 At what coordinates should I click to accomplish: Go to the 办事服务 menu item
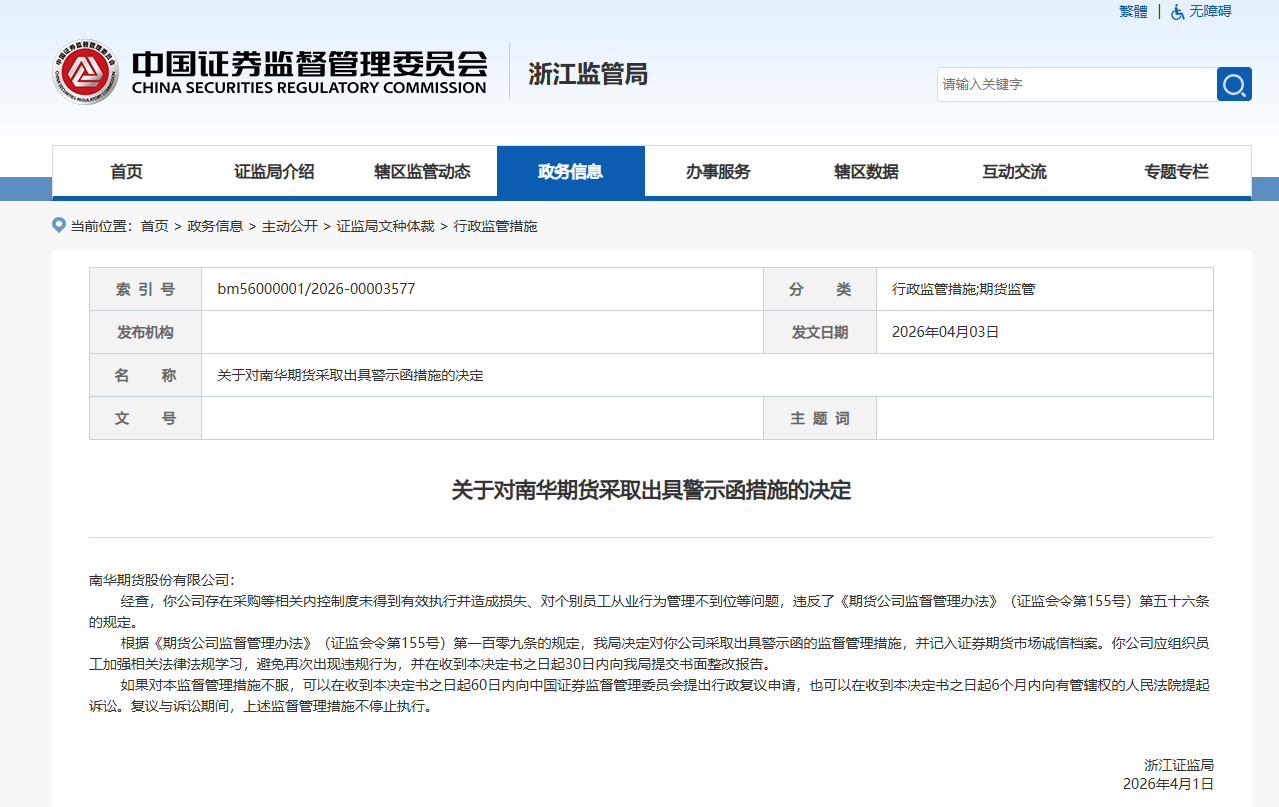(x=718, y=172)
